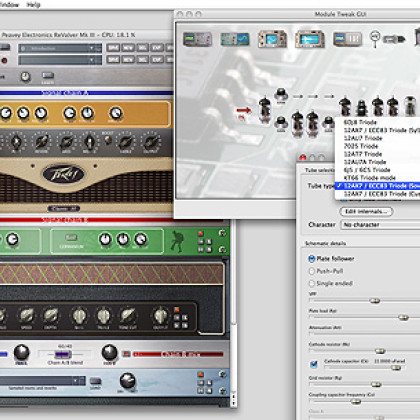
Task: Adjust the SPEED knob on the diamond-grille amp
Action: click(x=26, y=315)
